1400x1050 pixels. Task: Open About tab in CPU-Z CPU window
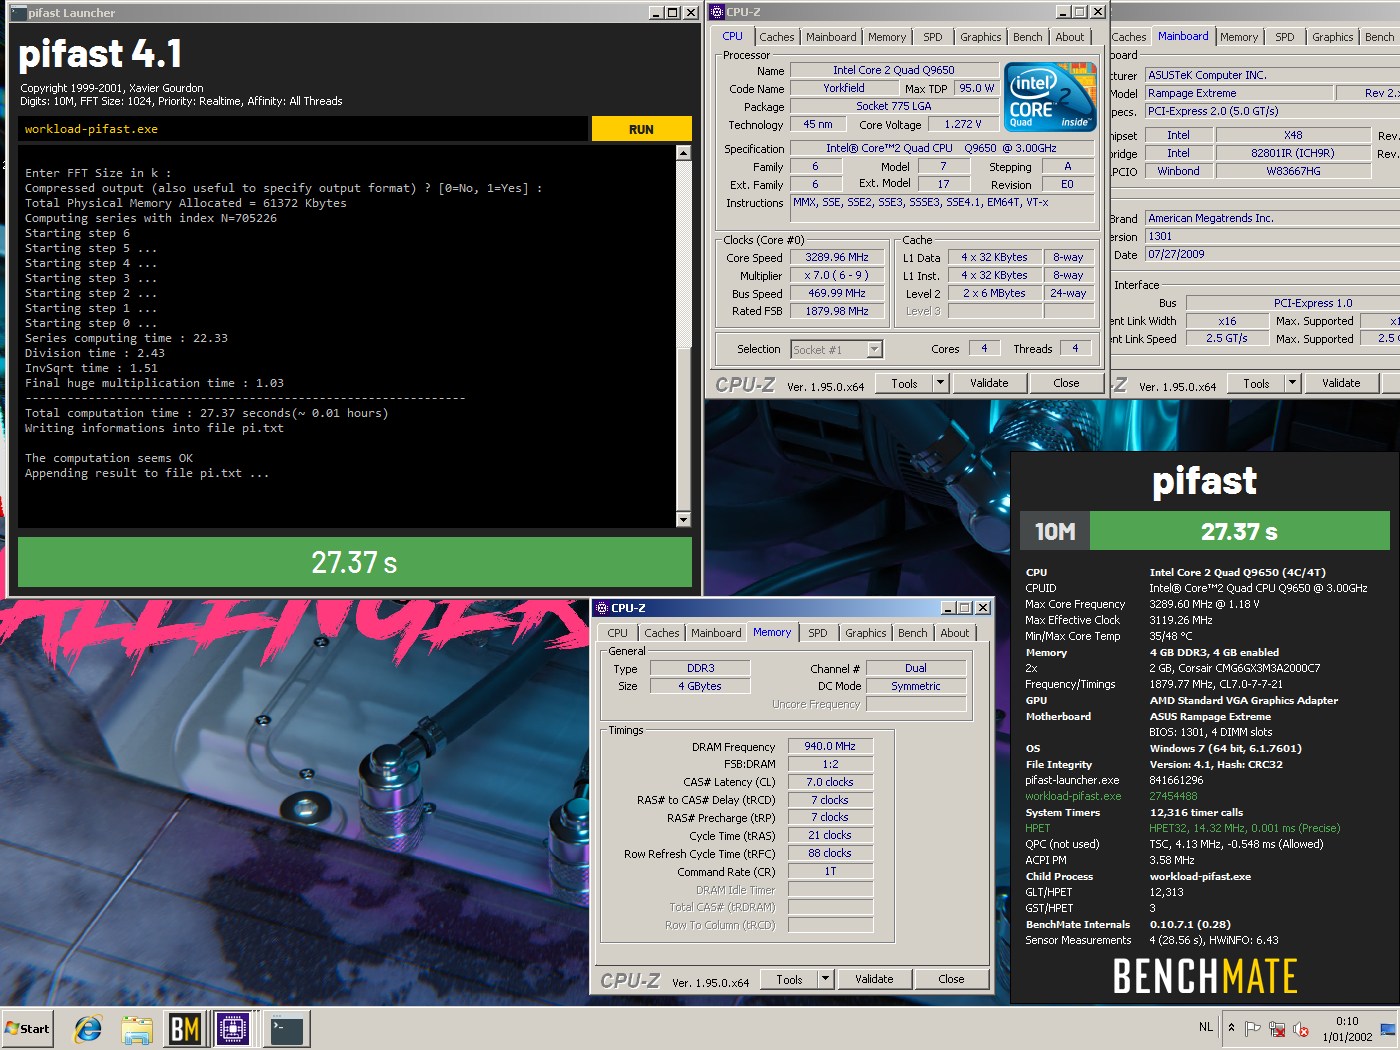pos(1069,37)
